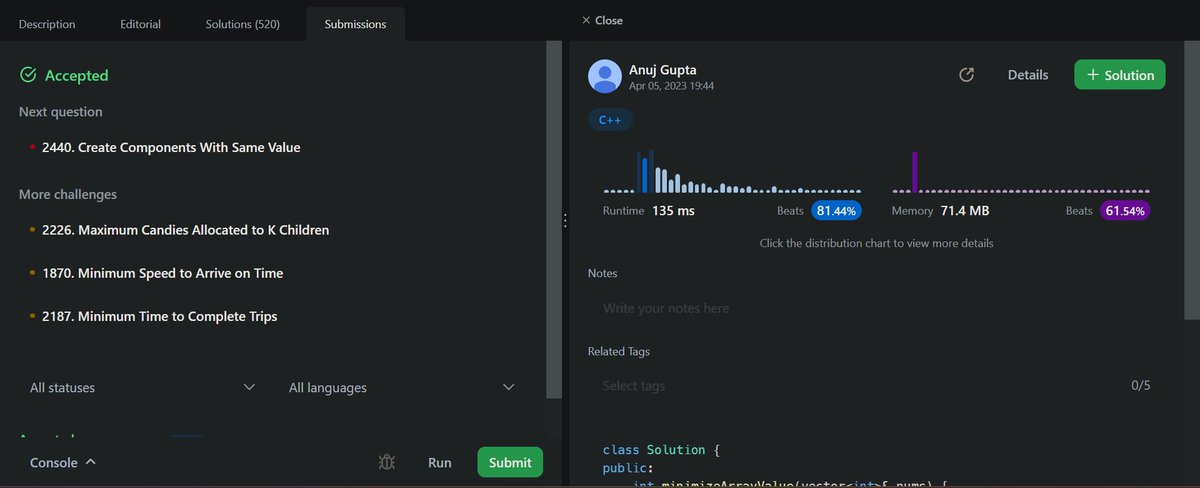Viewport: 1200px width, 488px height.
Task: Click the panel divider drag handle
Action: click(x=565, y=220)
